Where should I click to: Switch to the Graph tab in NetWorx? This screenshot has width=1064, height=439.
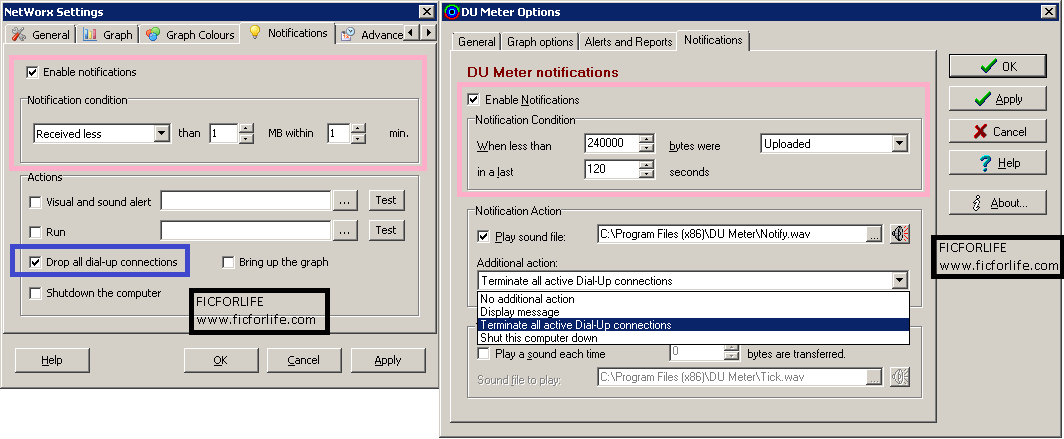tap(108, 34)
